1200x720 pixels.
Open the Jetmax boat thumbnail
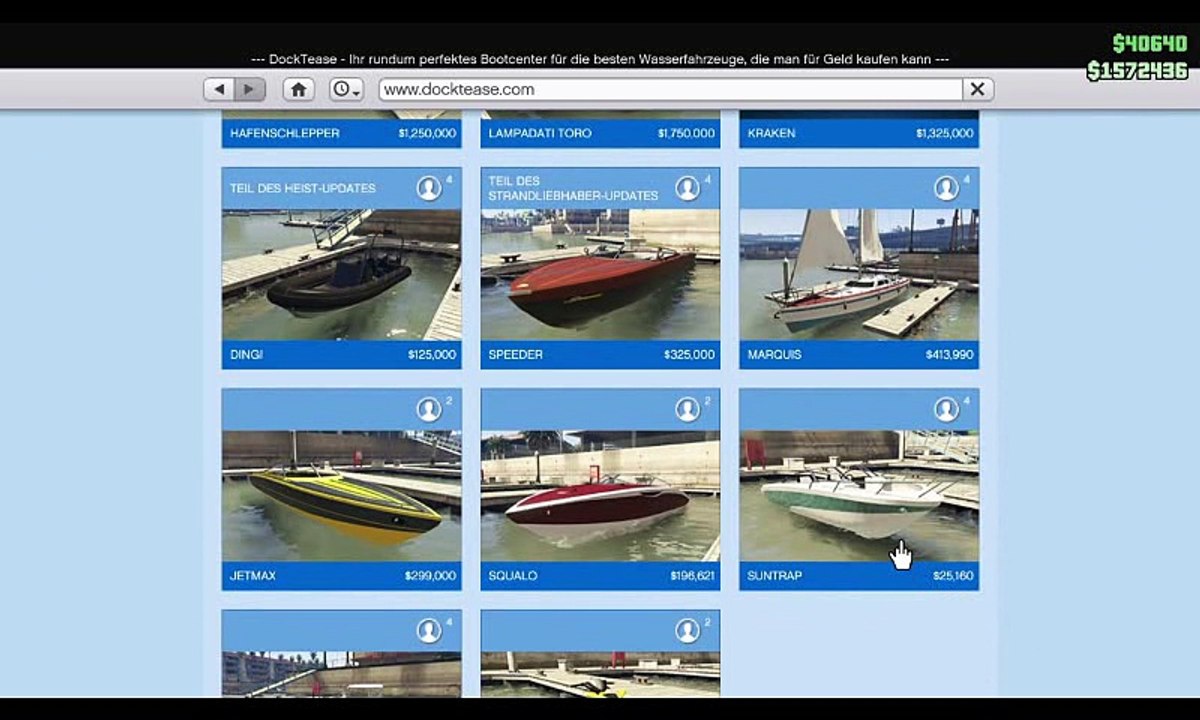point(341,496)
